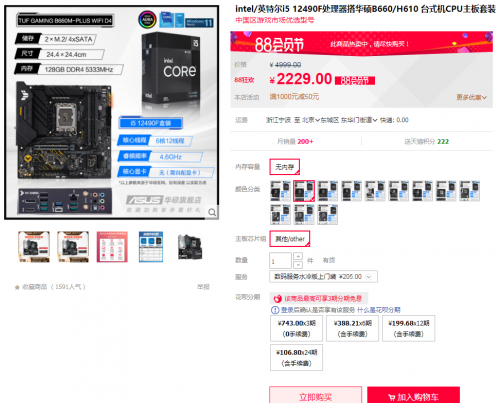Select the 无内存 memory option
Screen dimensions: 500x403
pyautogui.click(x=285, y=167)
